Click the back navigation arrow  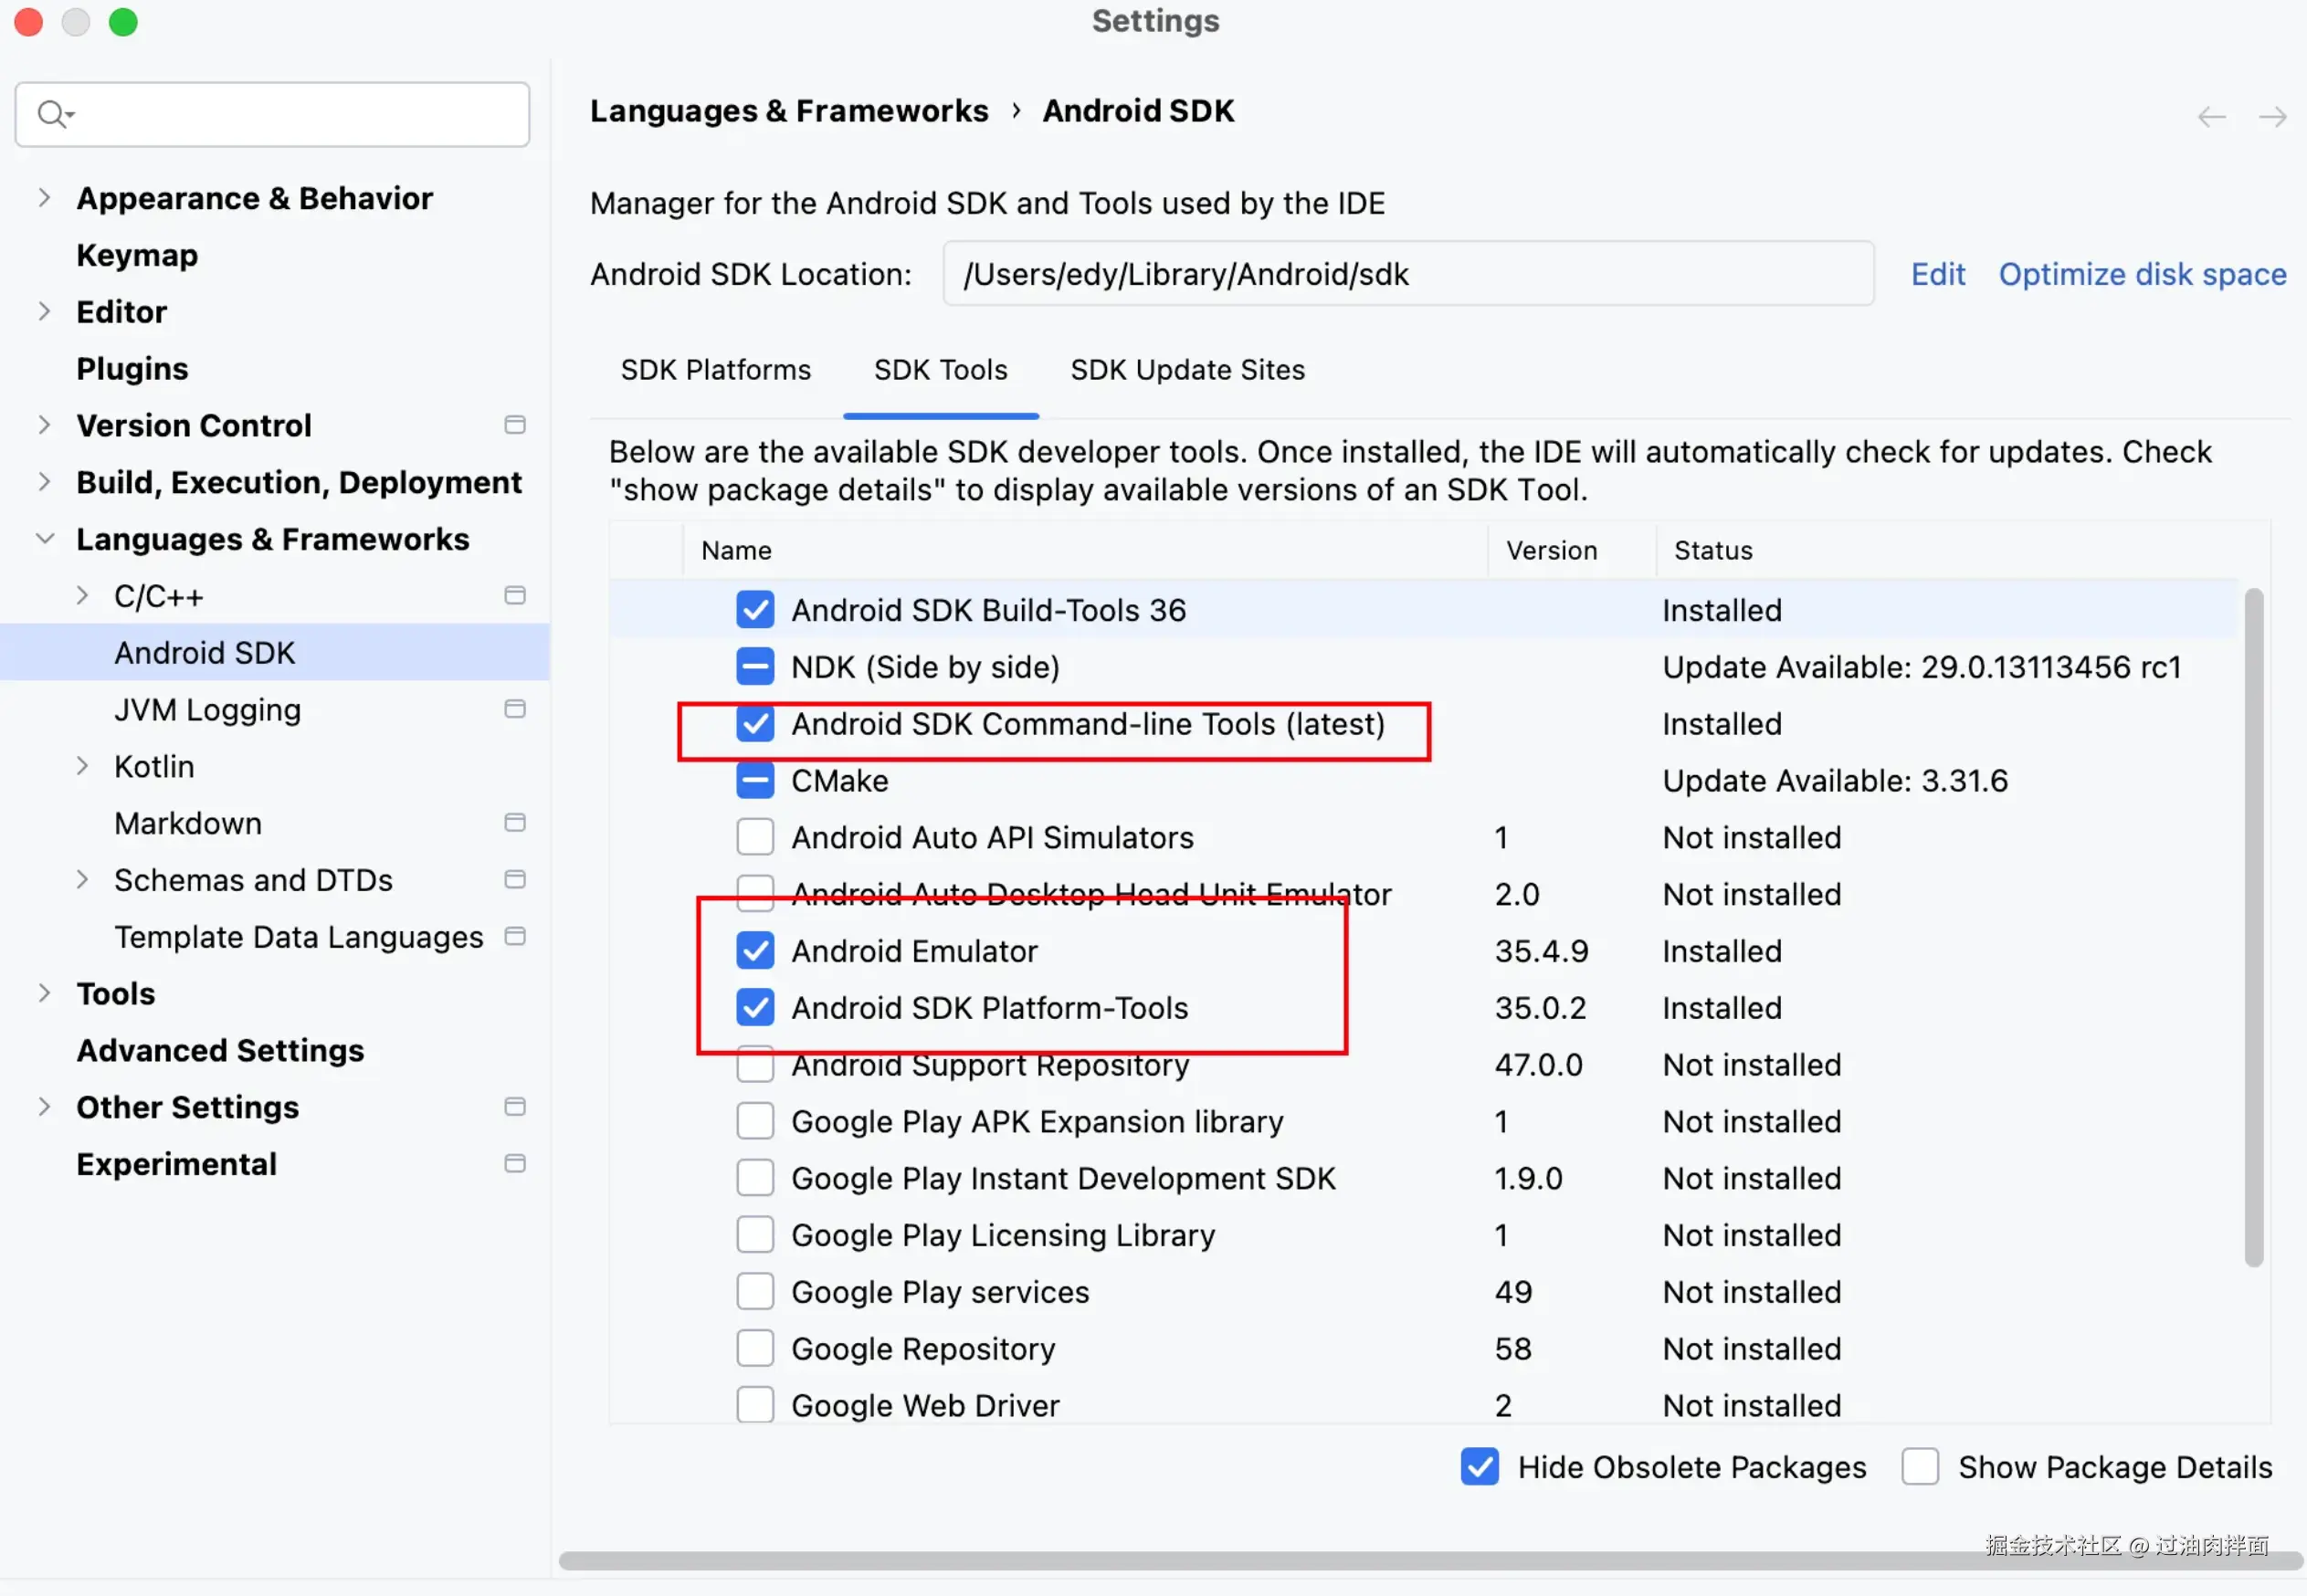2211,117
